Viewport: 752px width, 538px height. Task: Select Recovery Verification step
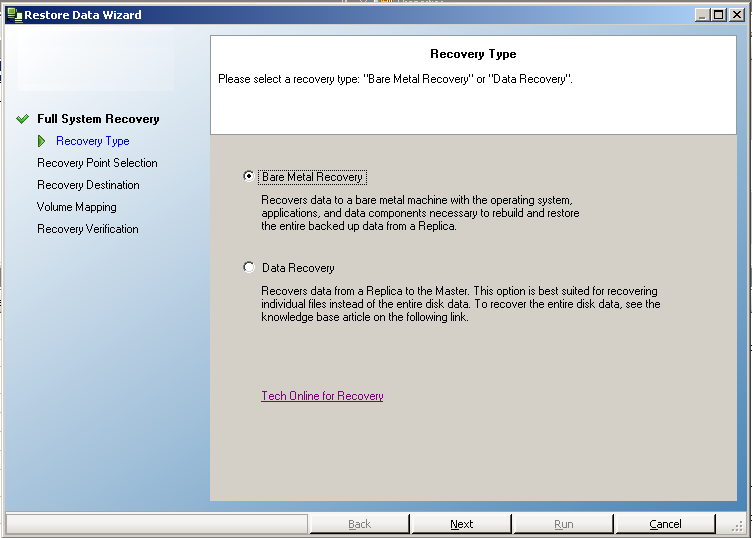88,229
